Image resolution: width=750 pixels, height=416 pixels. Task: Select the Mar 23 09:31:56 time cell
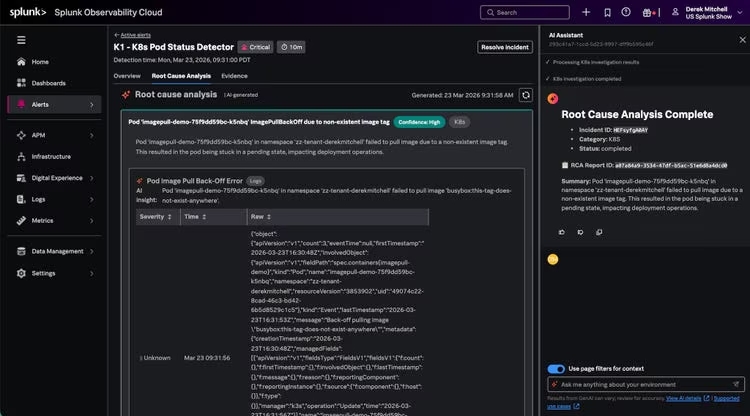207,358
